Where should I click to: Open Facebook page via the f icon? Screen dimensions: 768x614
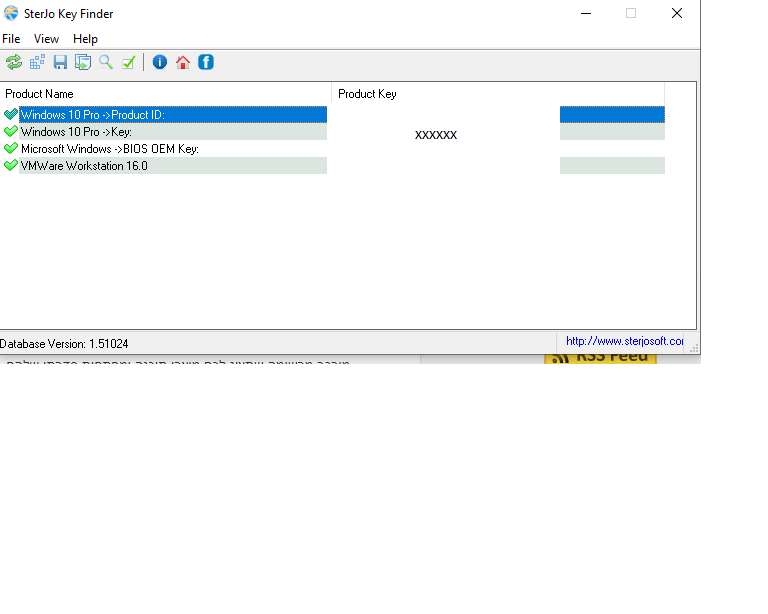pos(206,62)
